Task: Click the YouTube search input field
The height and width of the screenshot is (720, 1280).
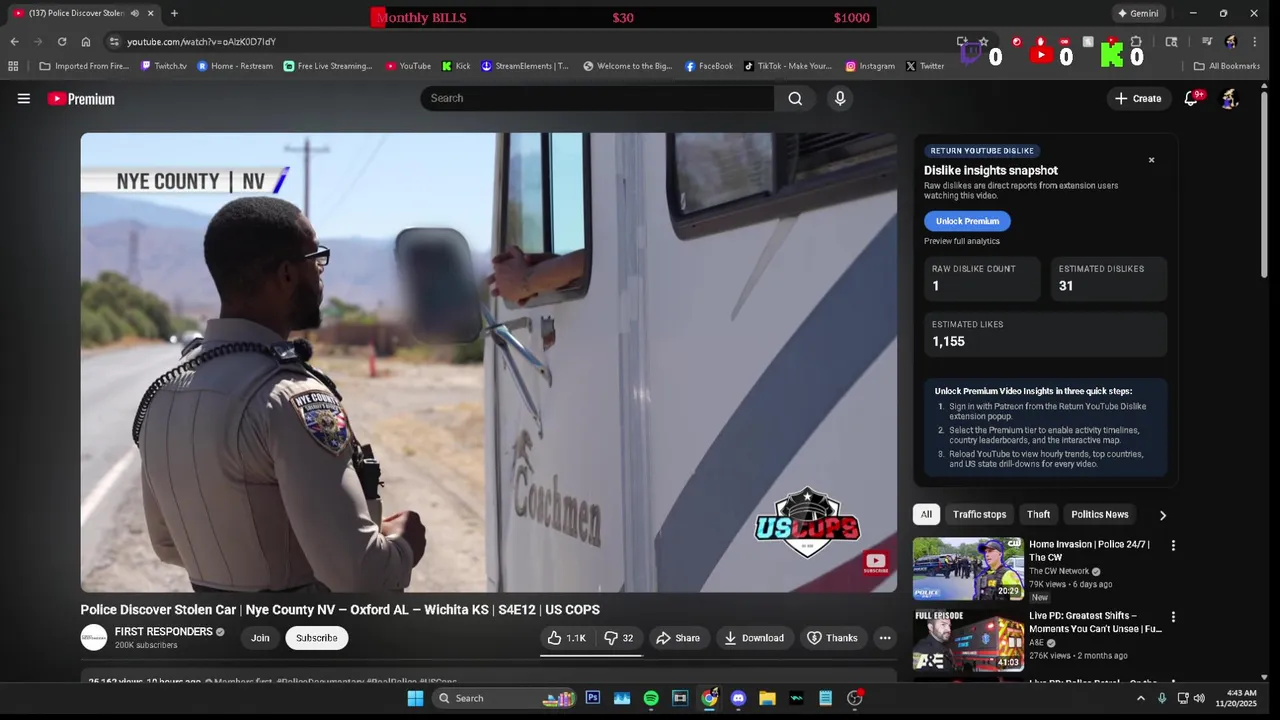Action: [x=597, y=98]
